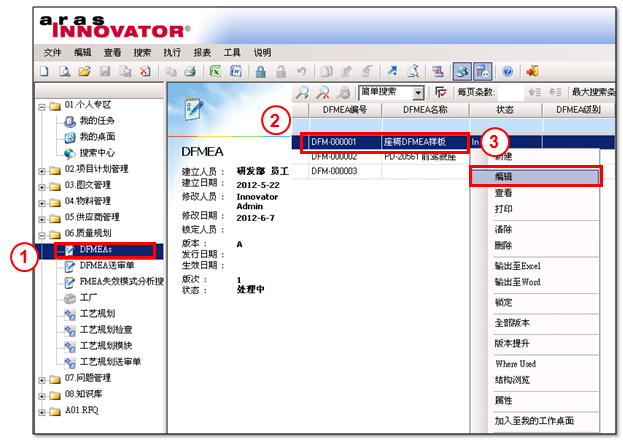623x440 pixels.
Task: Click the Open folder toolbar icon
Action: pyautogui.click(x=84, y=72)
